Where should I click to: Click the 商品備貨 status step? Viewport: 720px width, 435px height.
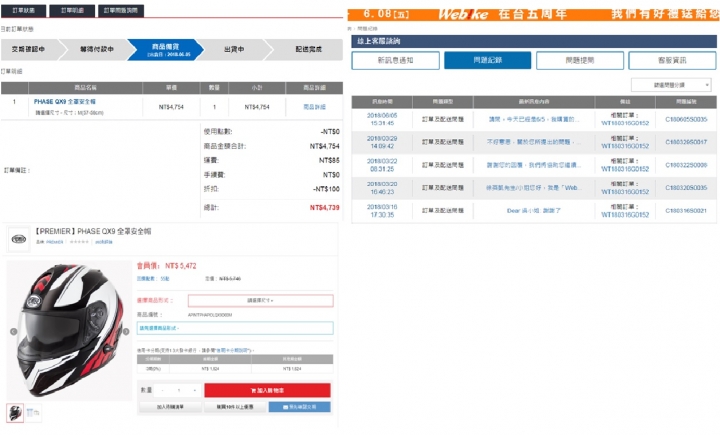pyautogui.click(x=165, y=50)
